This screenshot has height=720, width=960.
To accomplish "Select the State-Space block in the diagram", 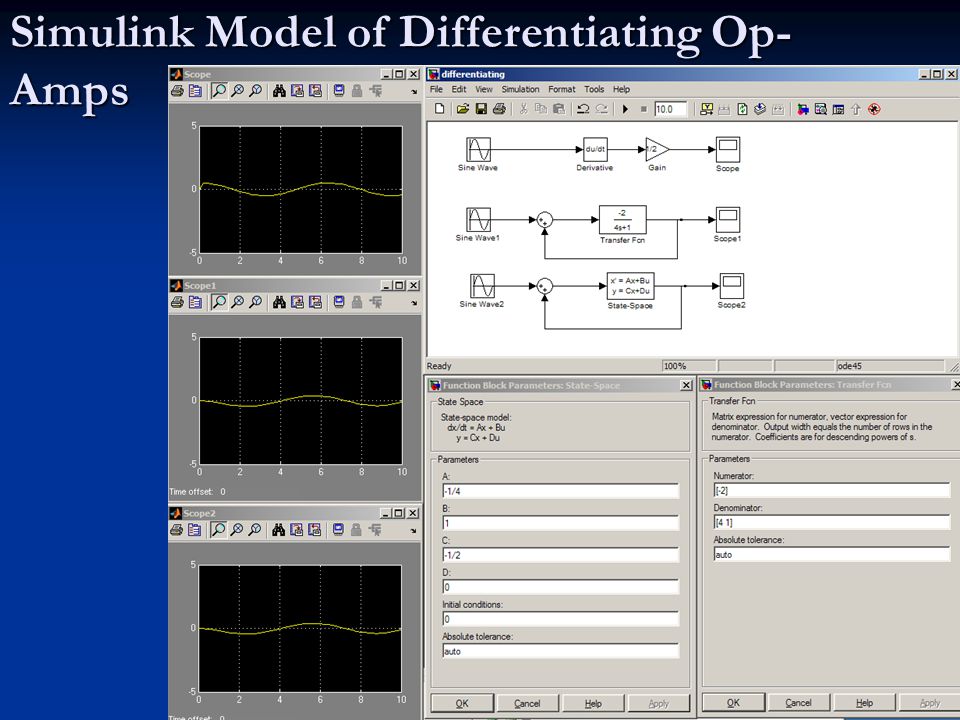I will coord(631,286).
